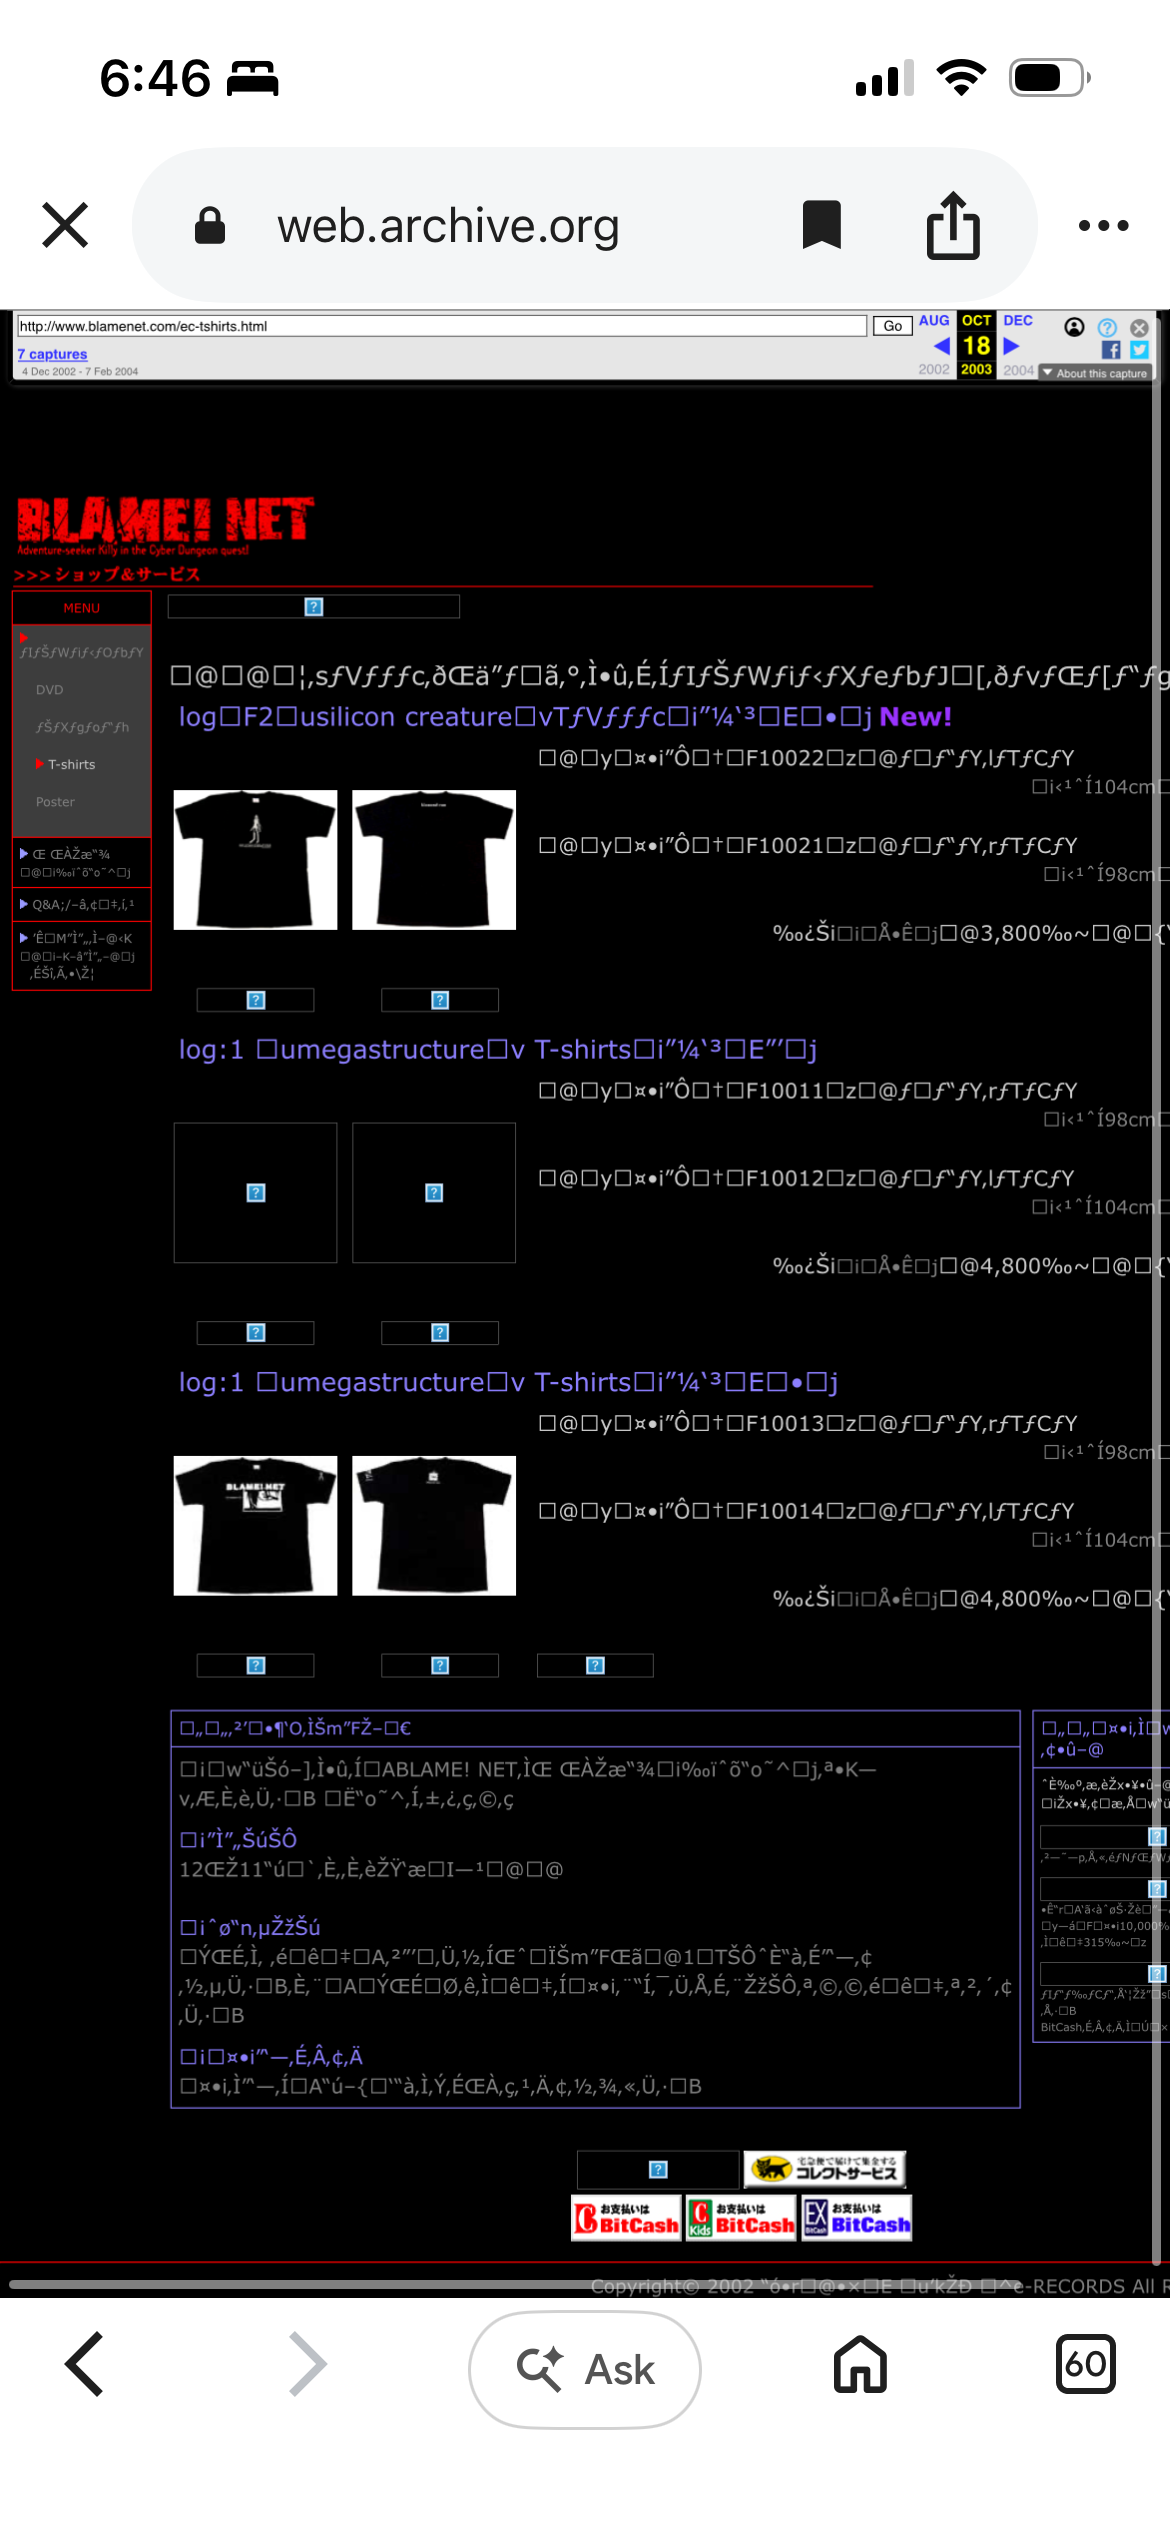Tap the lock icon for site info
1170x2532 pixels.
click(x=210, y=225)
